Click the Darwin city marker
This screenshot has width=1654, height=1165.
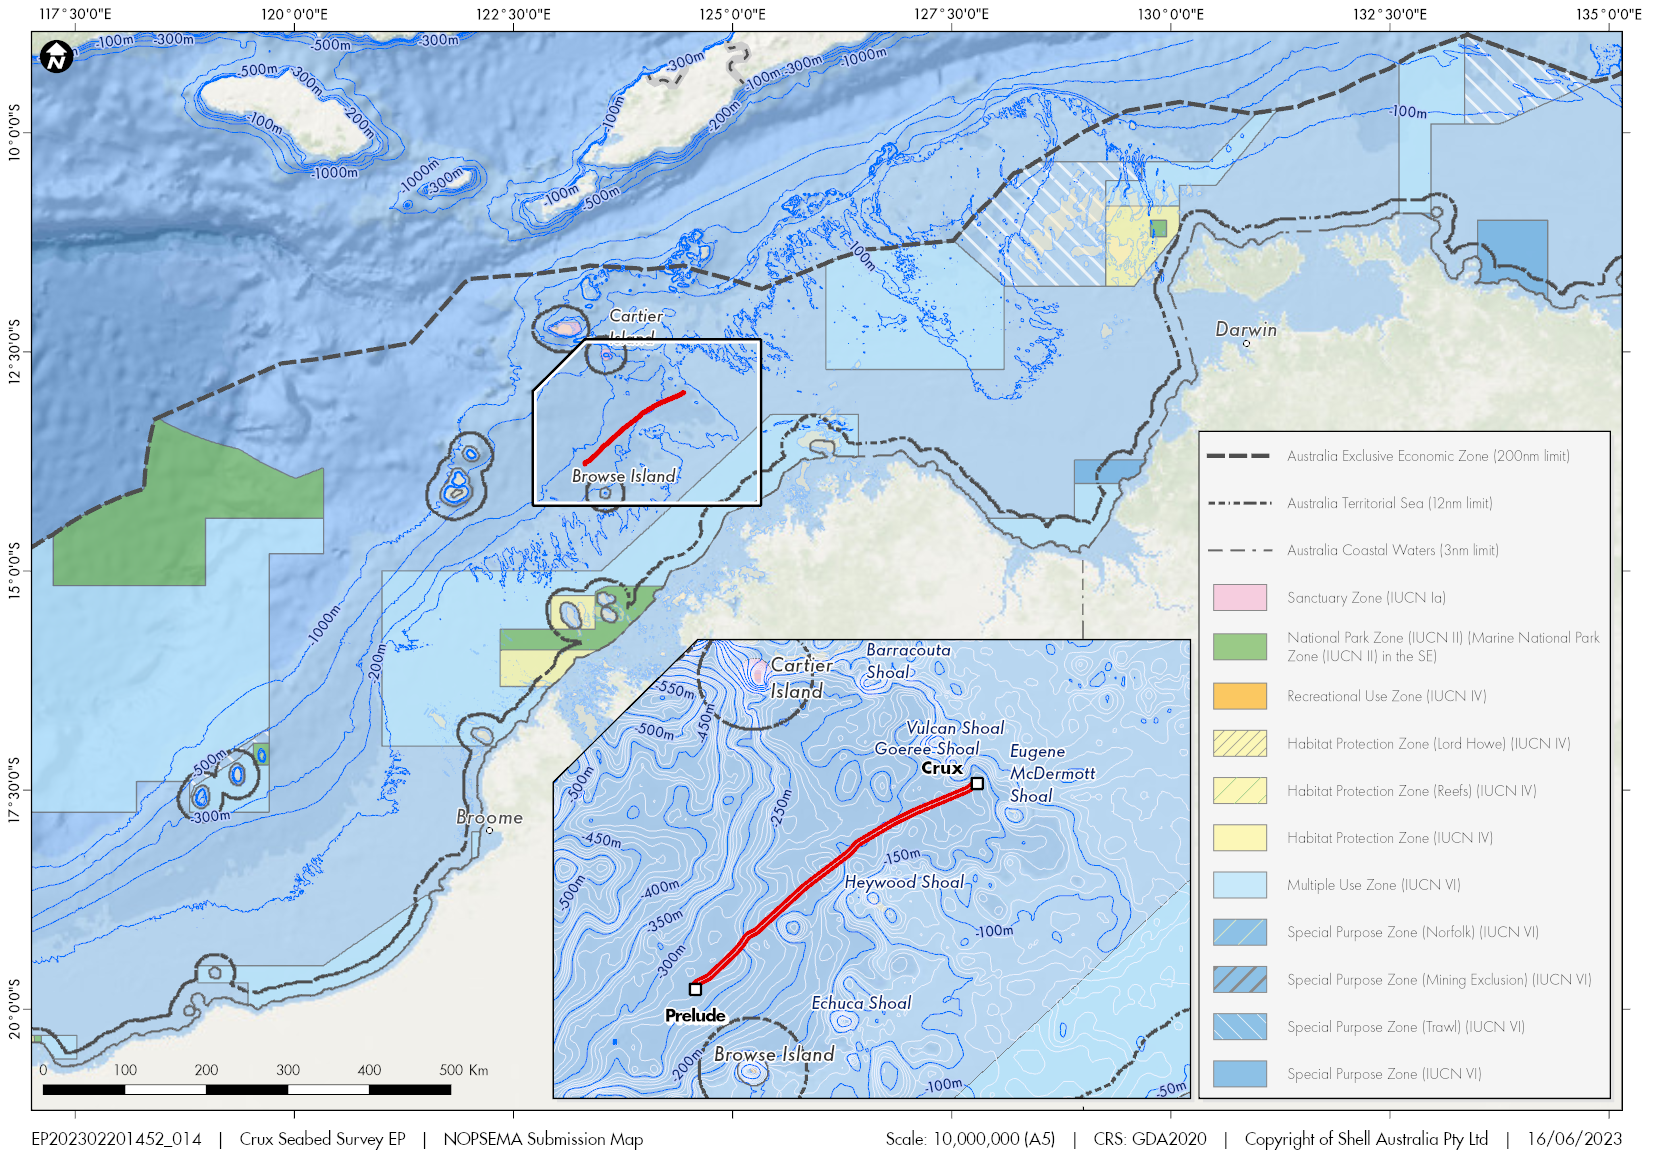pyautogui.click(x=1246, y=343)
